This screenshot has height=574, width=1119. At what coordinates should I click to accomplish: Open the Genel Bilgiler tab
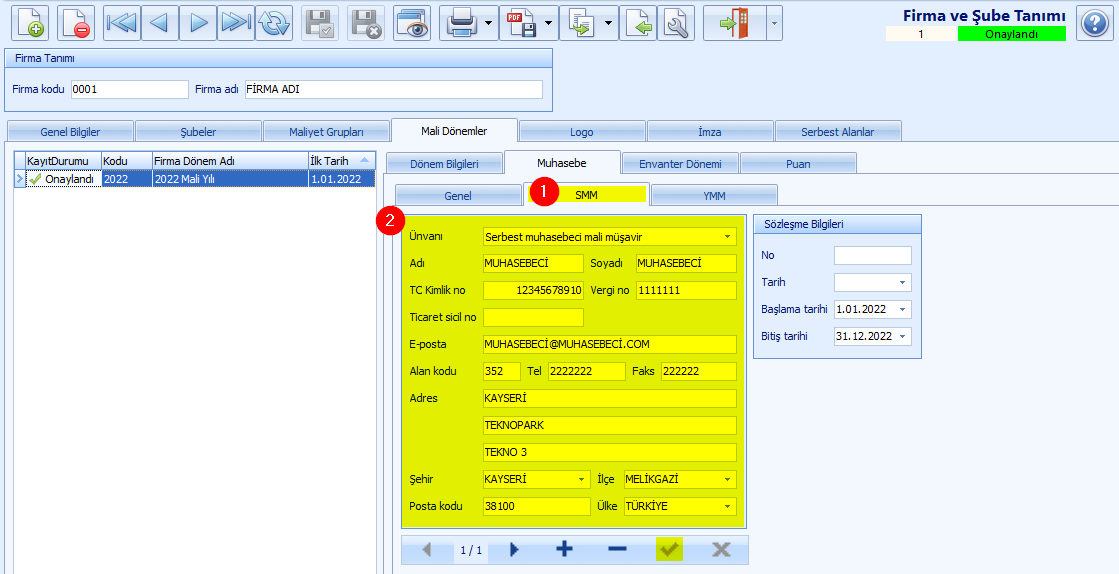(x=69, y=132)
